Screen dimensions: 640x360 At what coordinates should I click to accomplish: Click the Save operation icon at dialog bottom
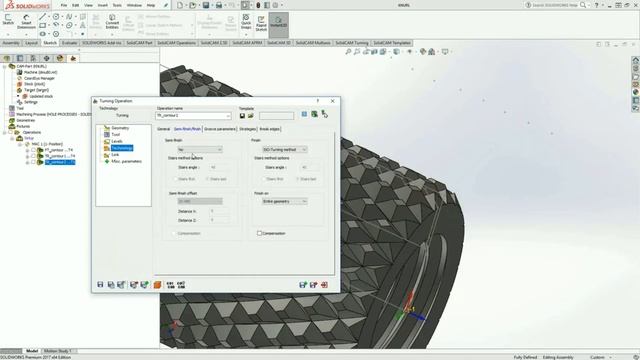[x=100, y=284]
